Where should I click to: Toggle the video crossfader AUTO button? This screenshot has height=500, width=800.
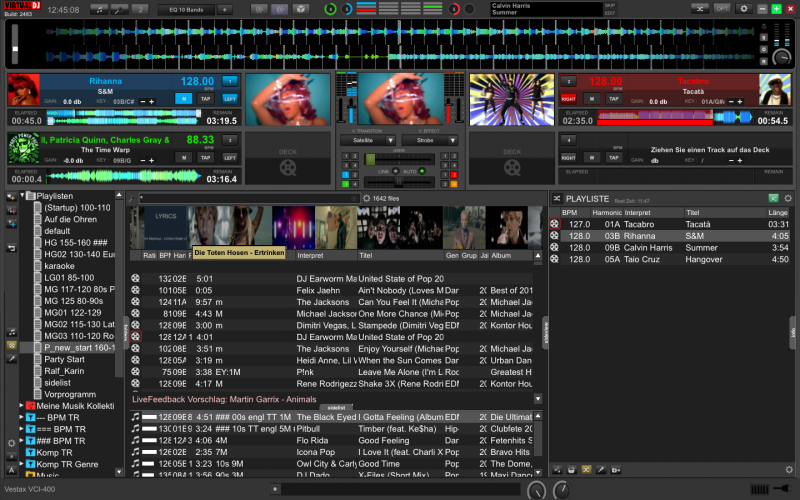pyautogui.click(x=422, y=171)
